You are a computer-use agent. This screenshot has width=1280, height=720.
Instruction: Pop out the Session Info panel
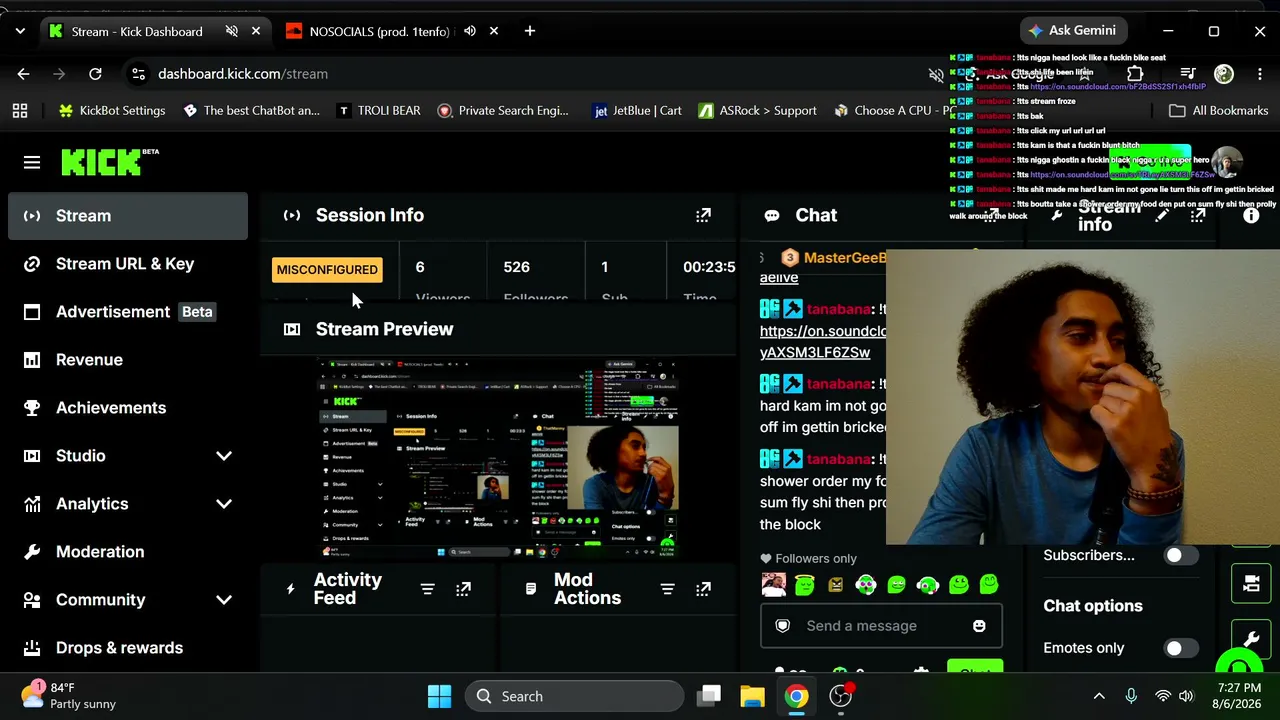(703, 215)
